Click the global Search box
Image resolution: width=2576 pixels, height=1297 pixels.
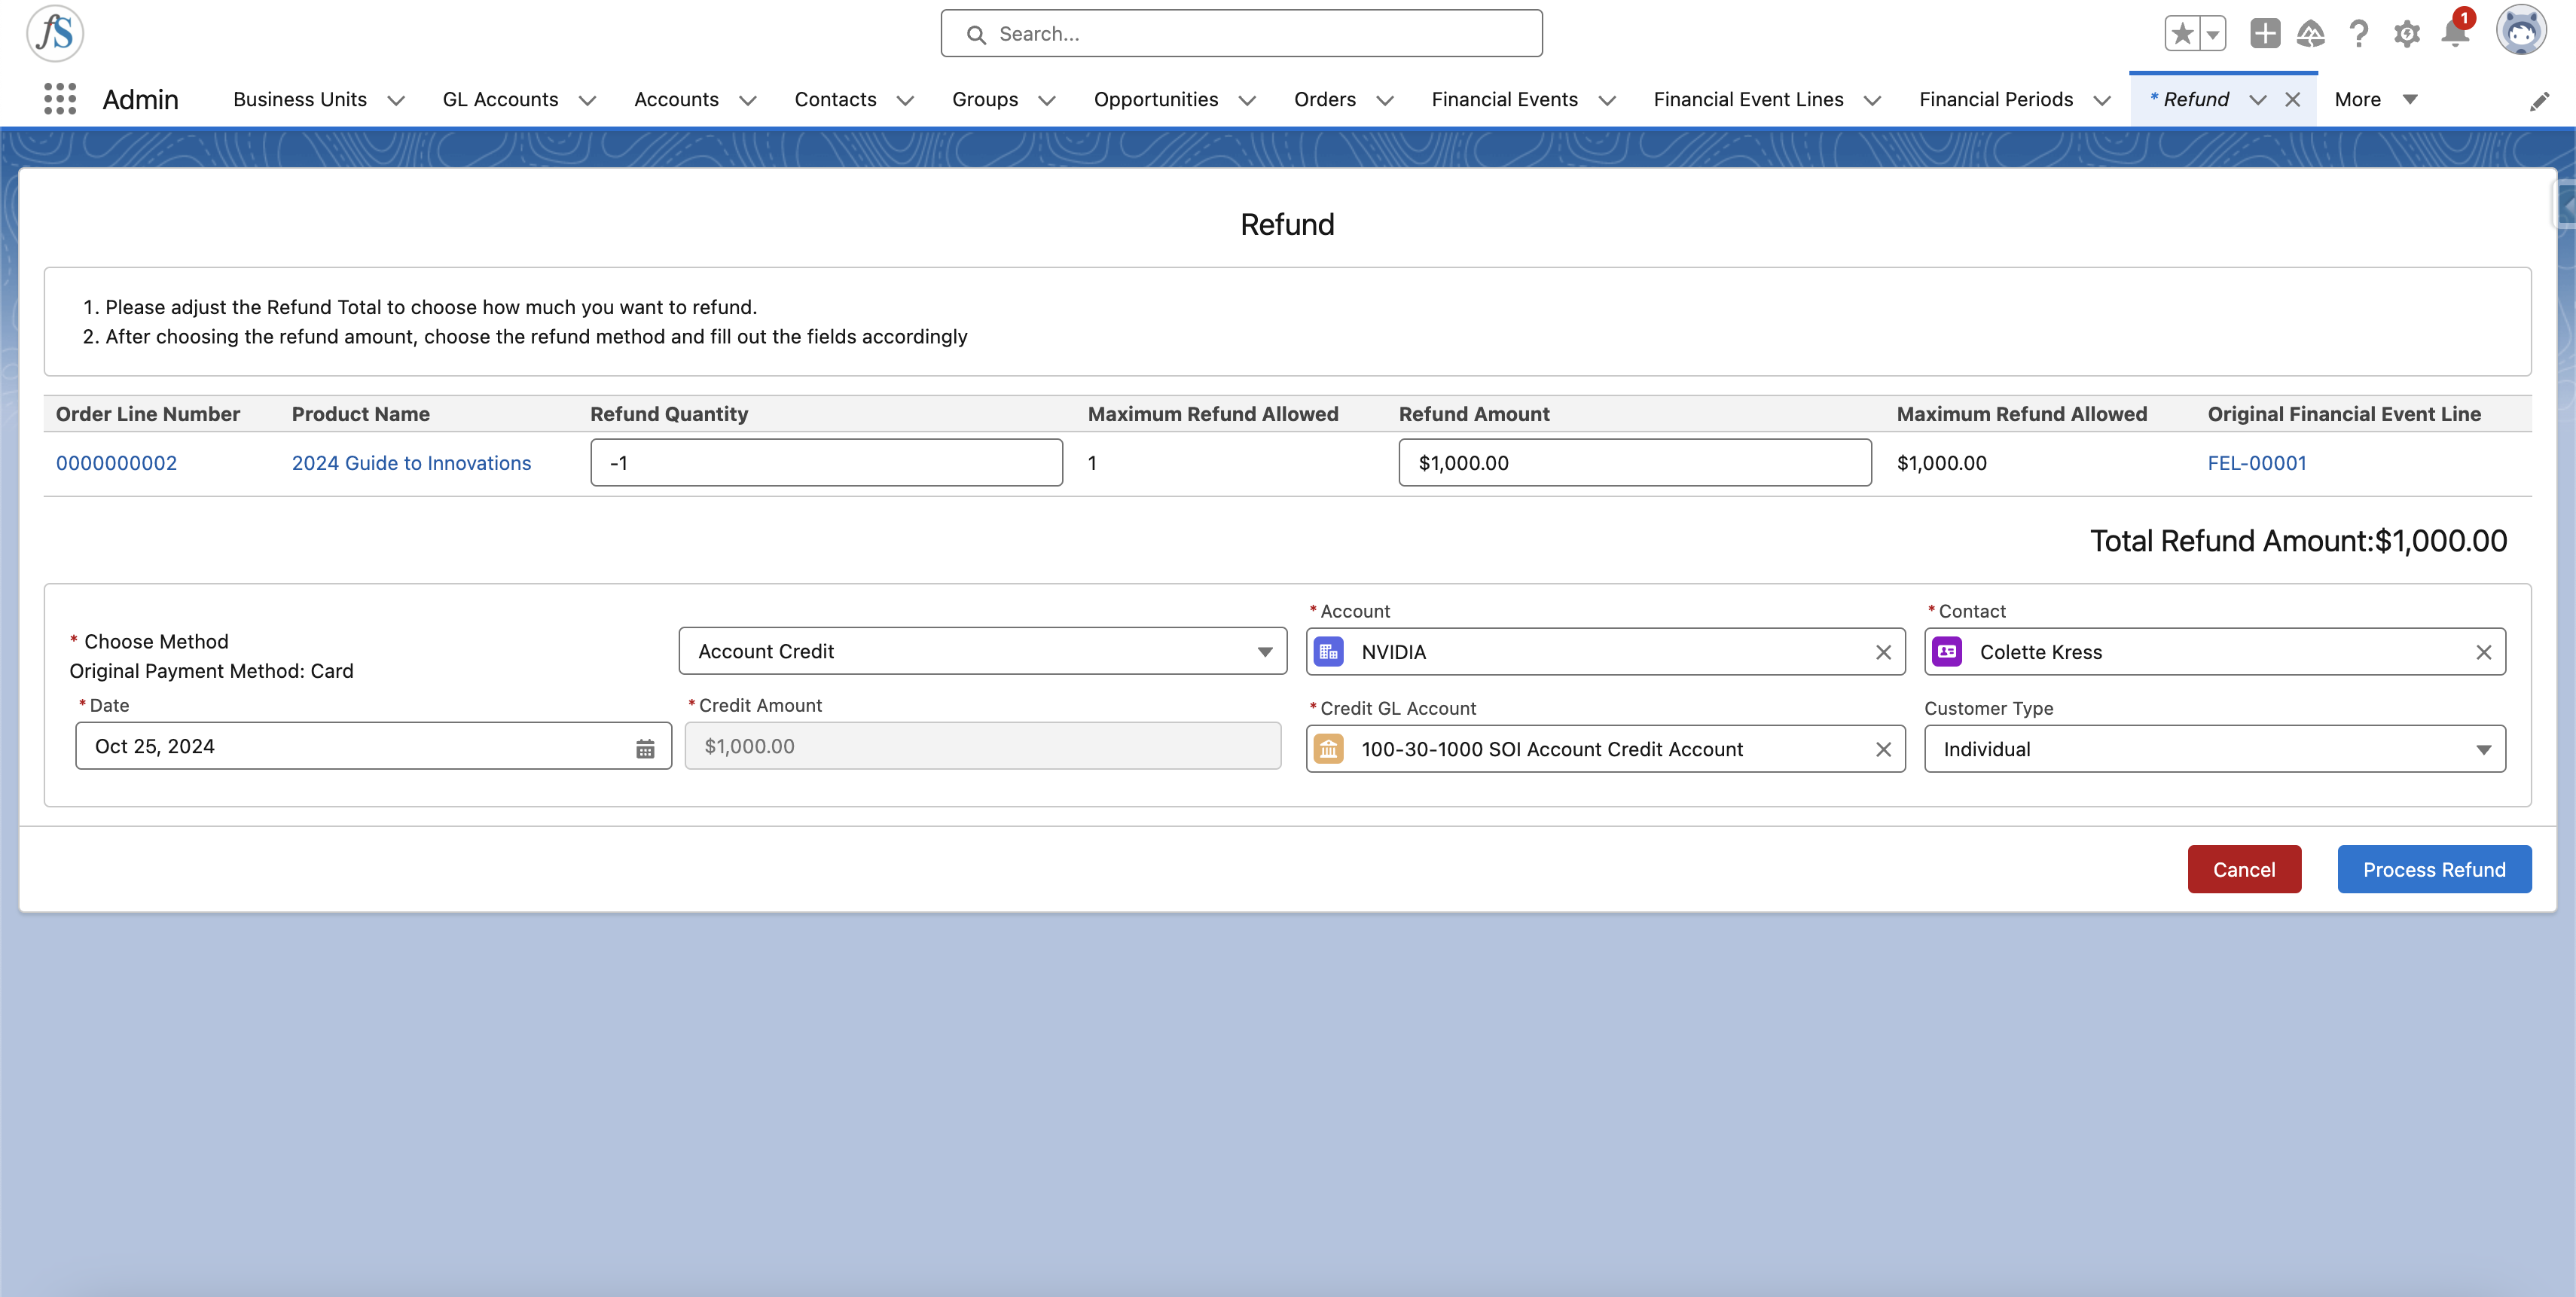[1241, 34]
